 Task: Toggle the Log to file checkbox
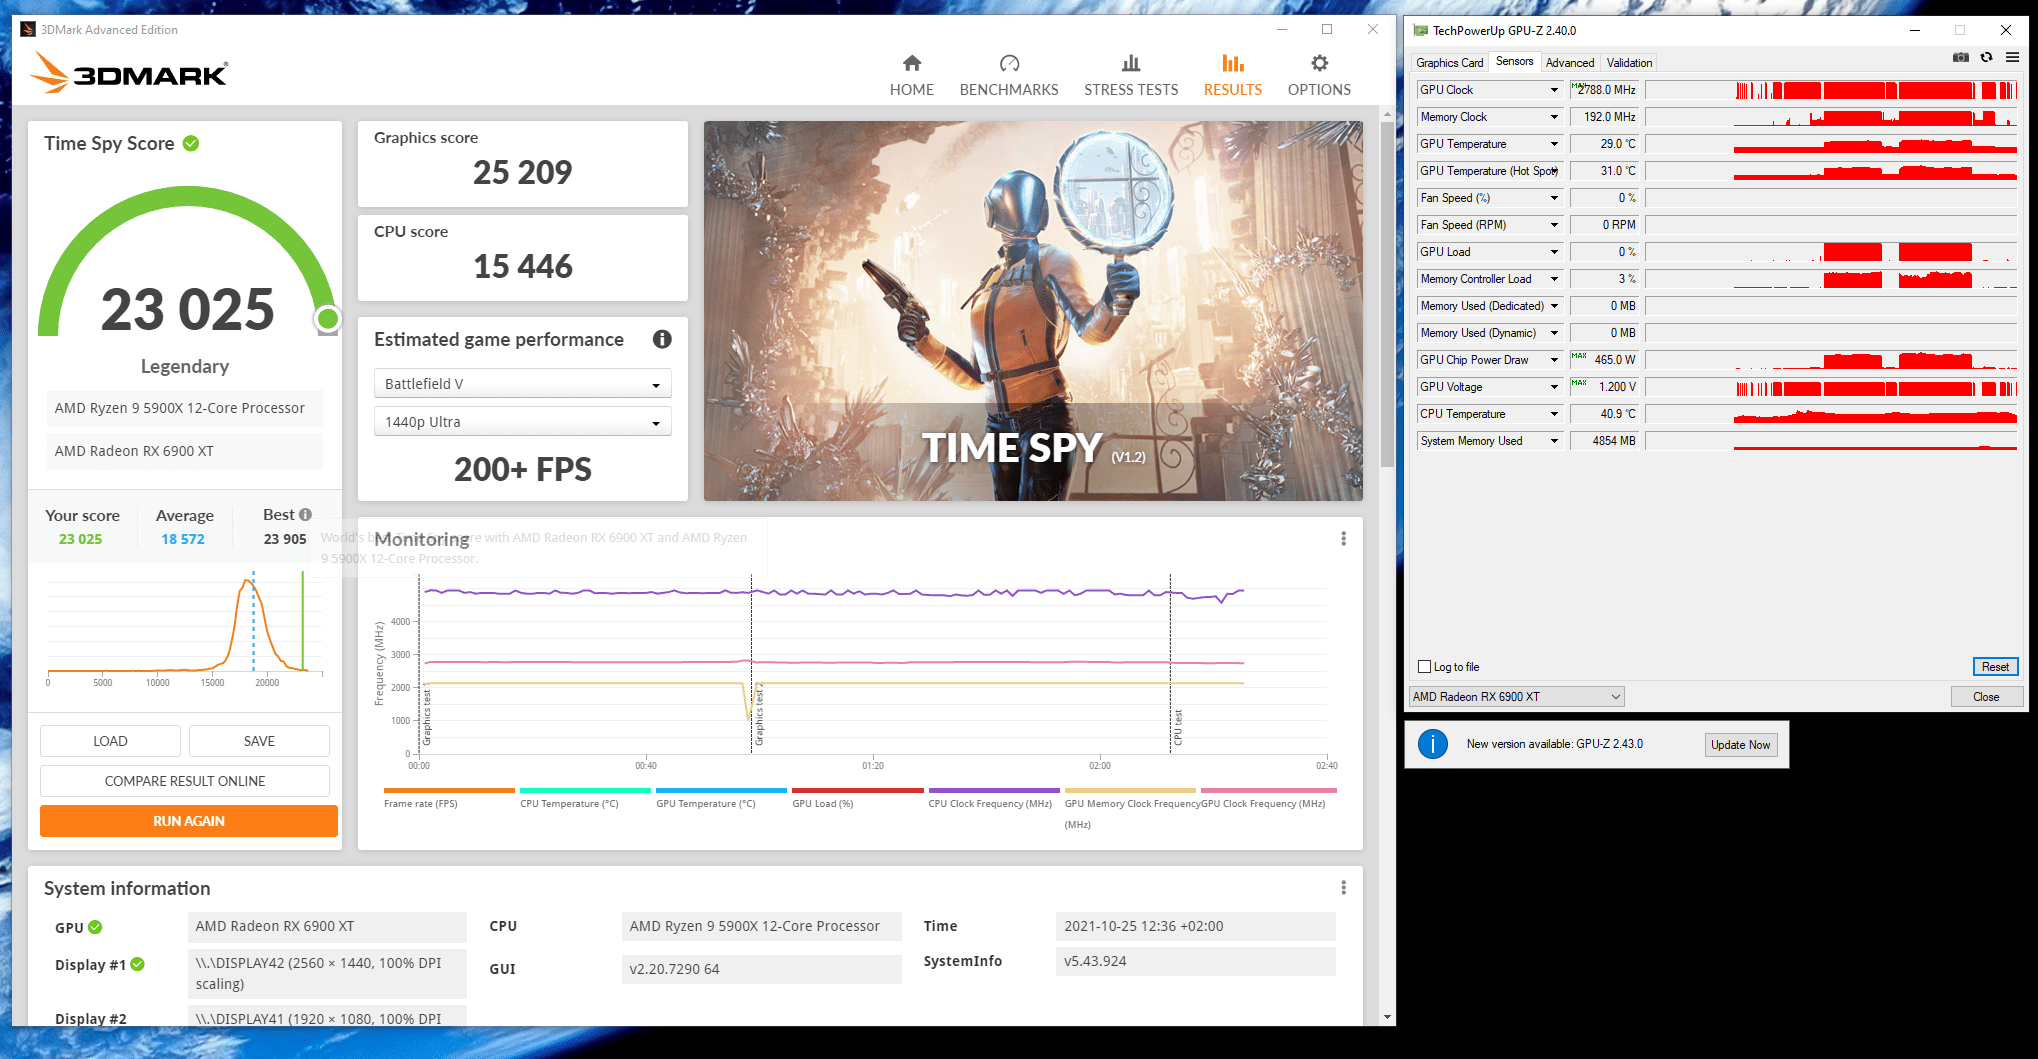pos(1424,667)
